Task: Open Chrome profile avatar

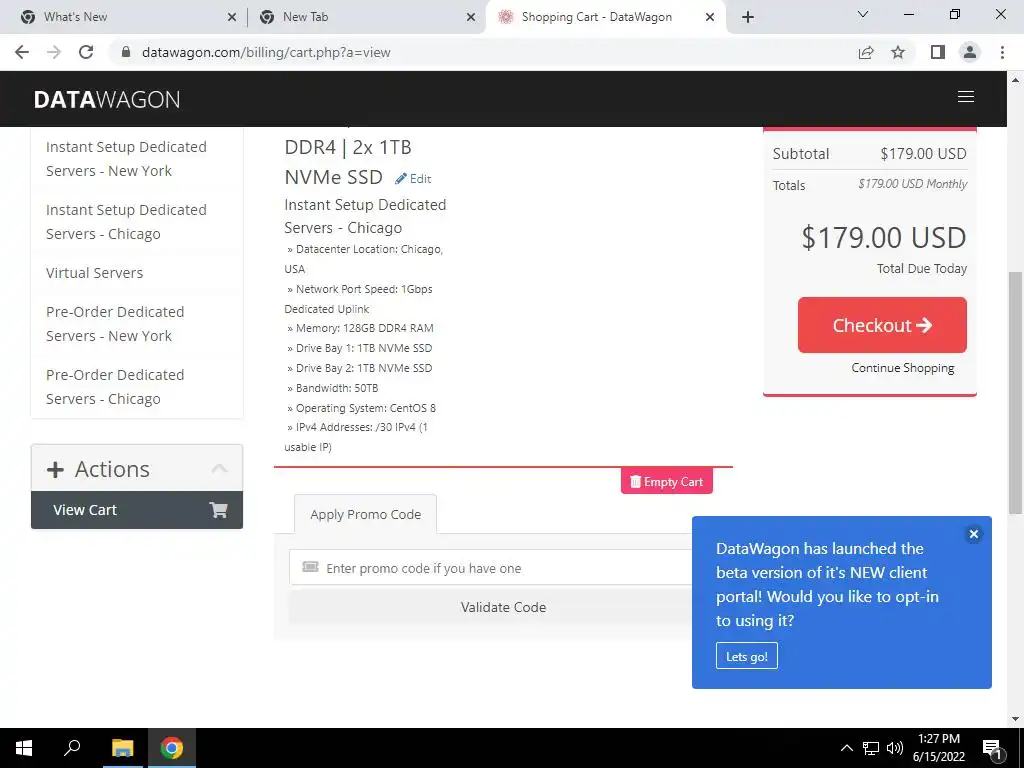Action: (970, 52)
